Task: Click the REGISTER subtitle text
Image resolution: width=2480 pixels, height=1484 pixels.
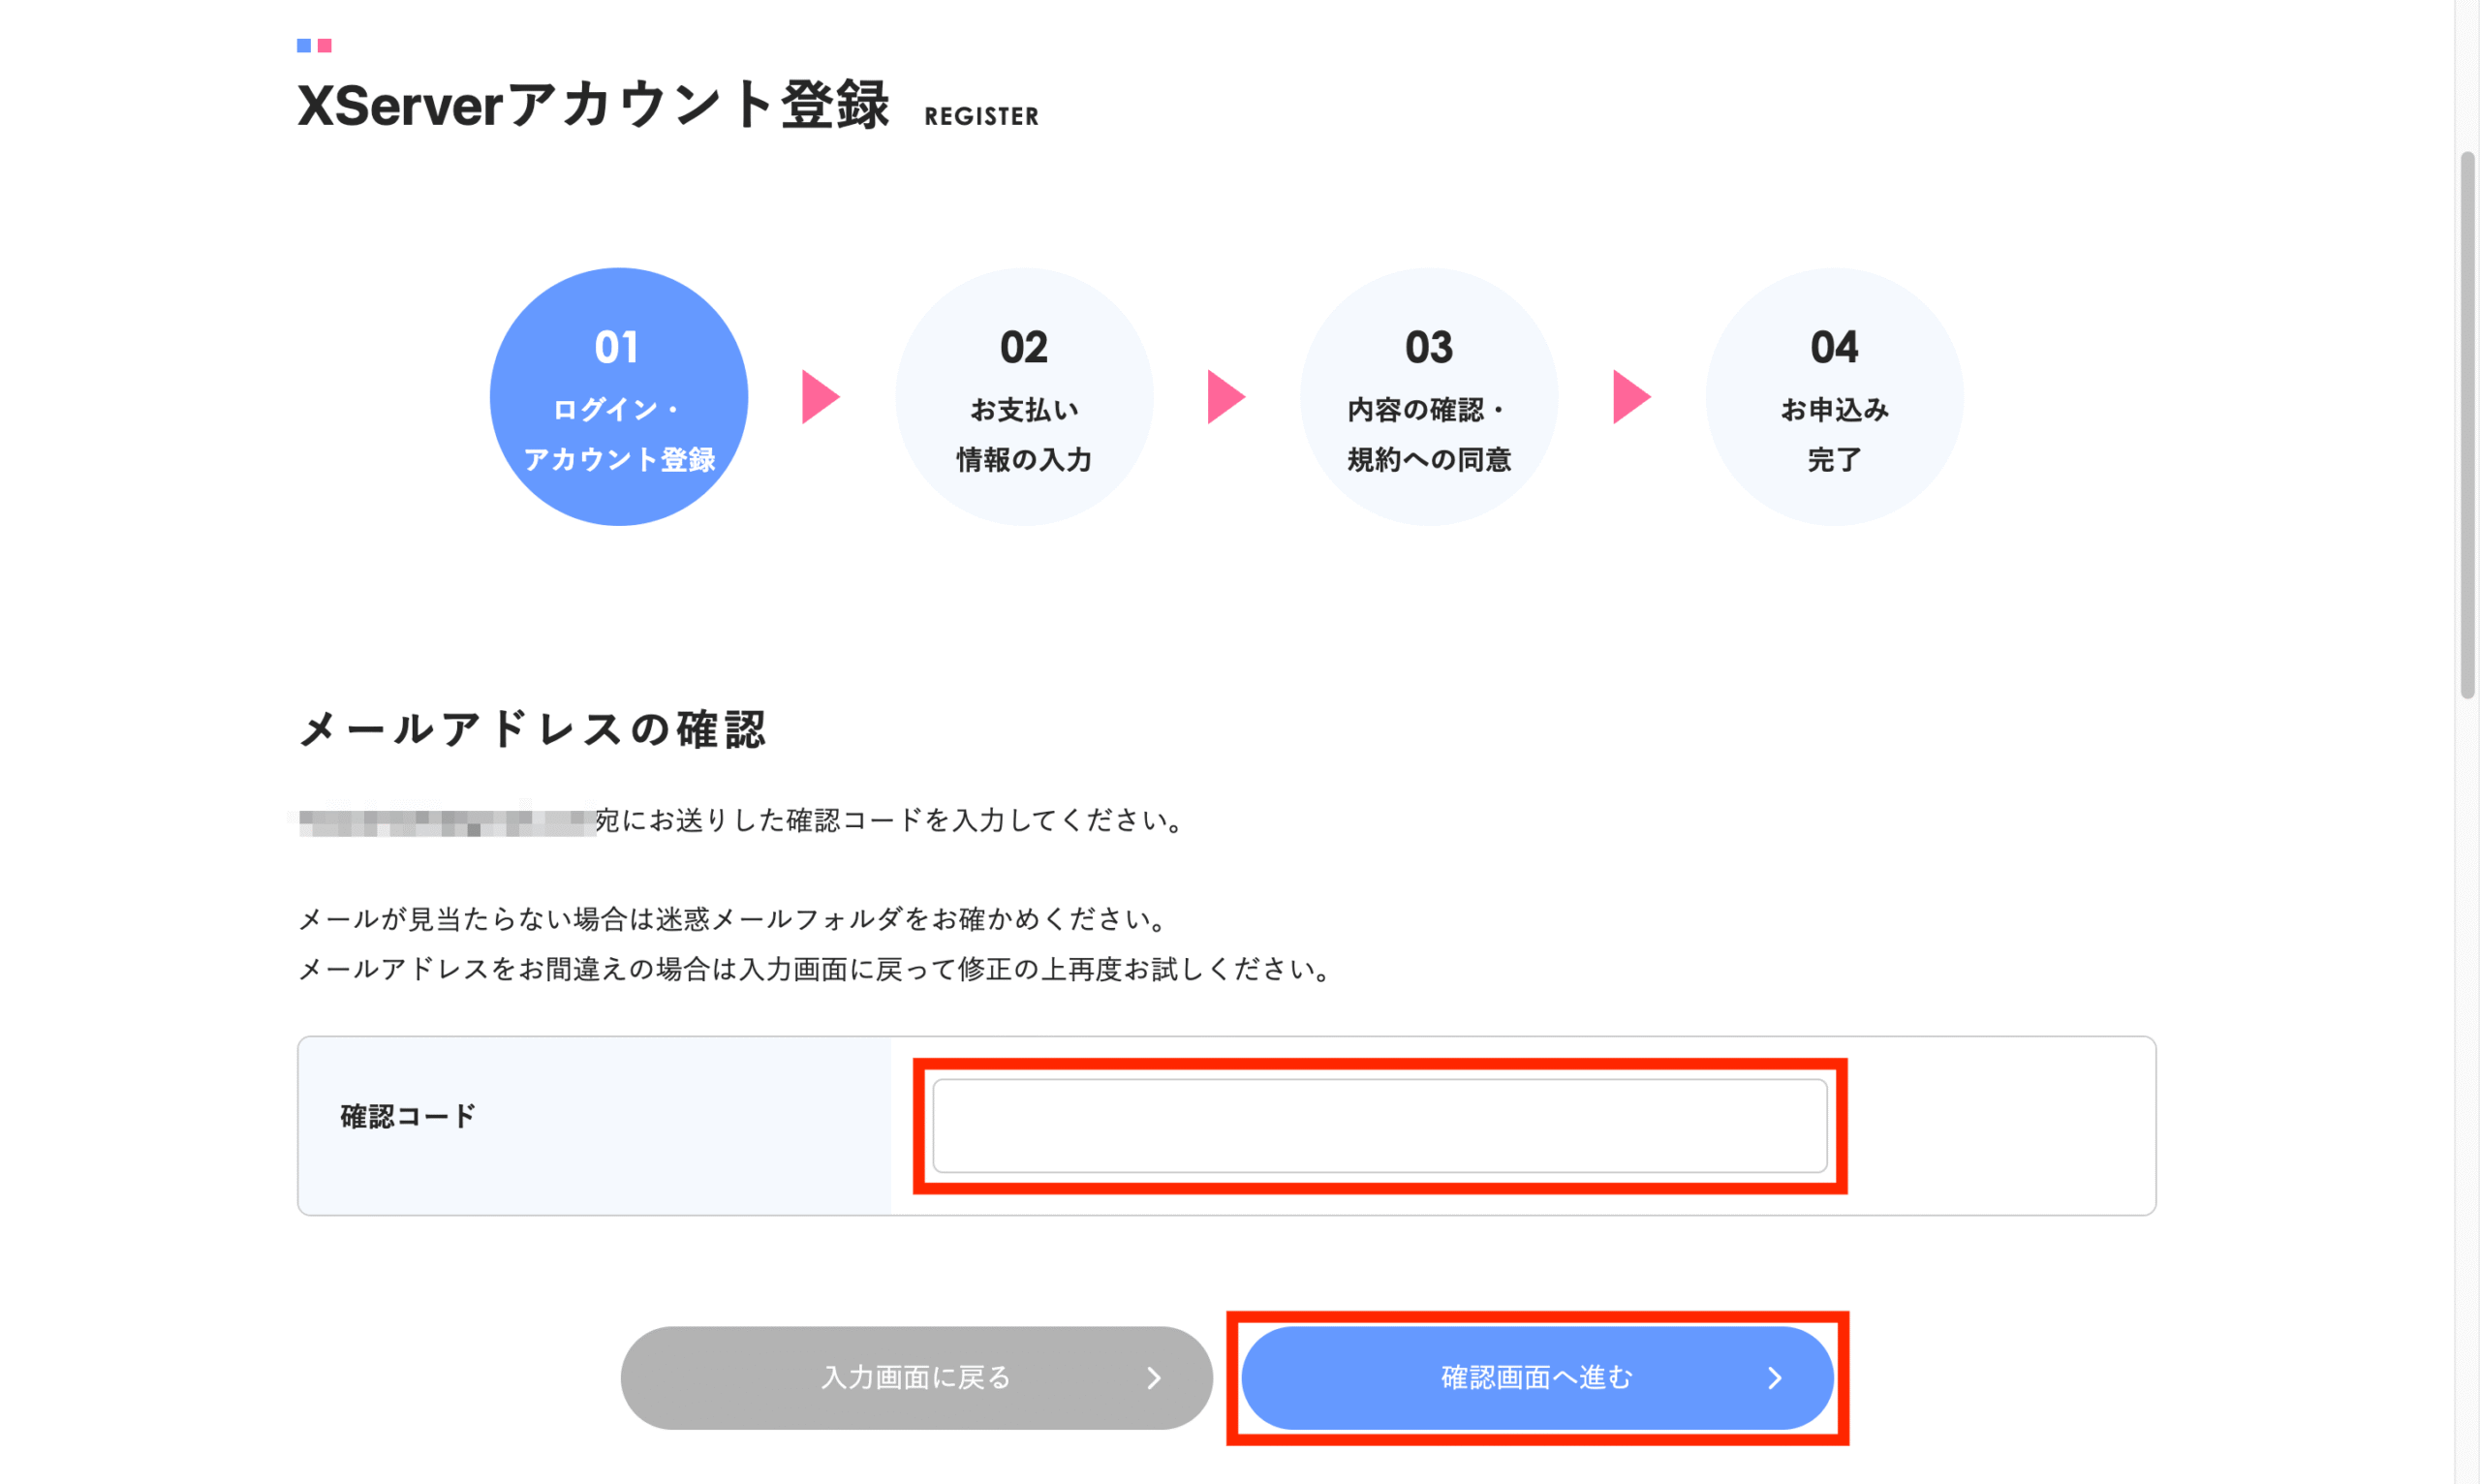Action: (981, 116)
